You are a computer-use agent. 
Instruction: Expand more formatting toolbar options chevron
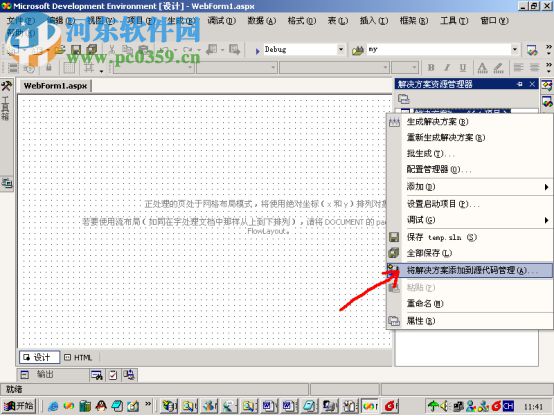click(549, 67)
